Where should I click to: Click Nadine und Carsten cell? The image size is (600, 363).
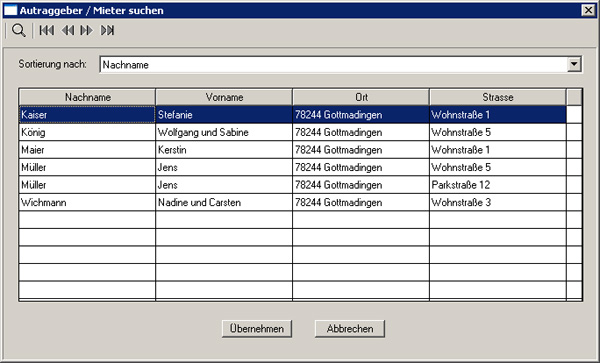point(224,202)
